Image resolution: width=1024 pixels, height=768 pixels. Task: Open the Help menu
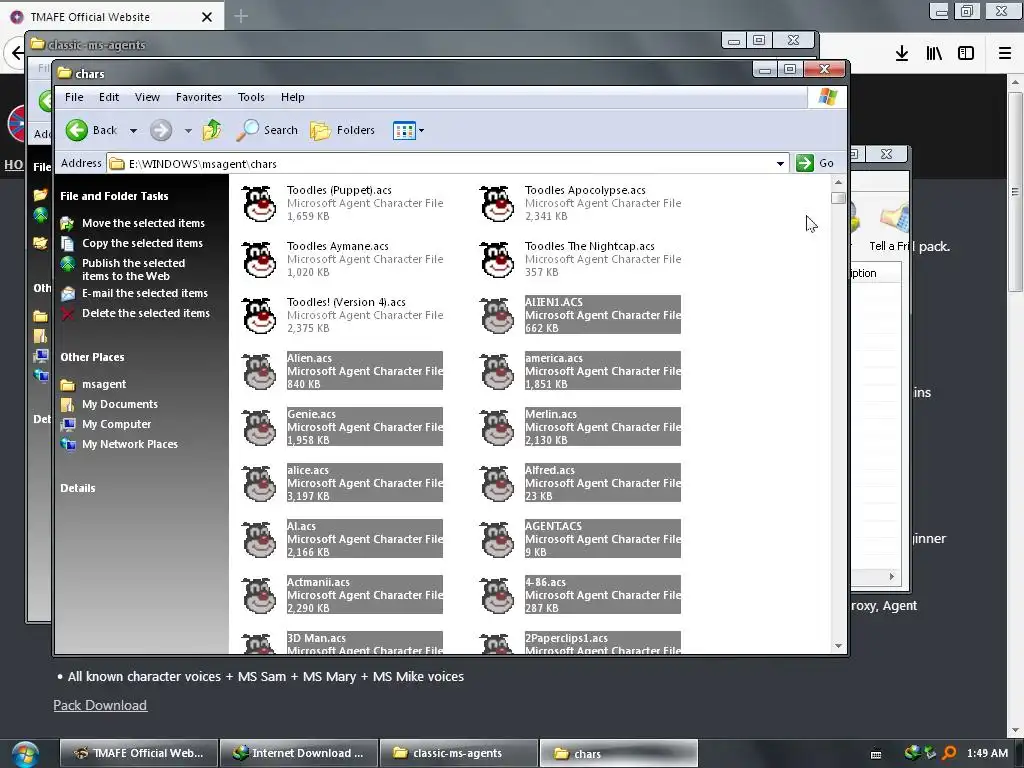293,97
